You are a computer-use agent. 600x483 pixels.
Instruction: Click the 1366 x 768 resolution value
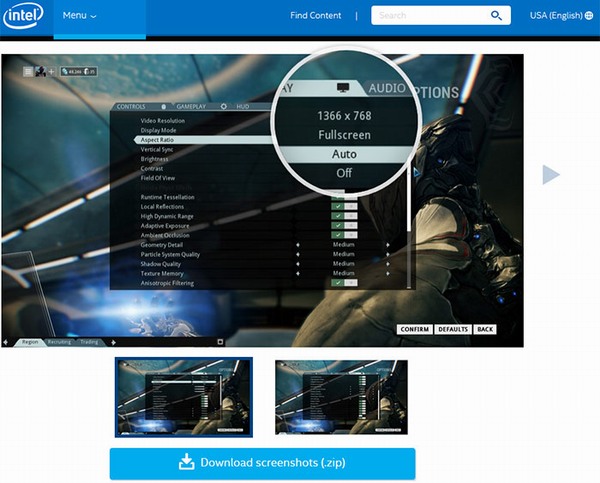[x=344, y=116]
